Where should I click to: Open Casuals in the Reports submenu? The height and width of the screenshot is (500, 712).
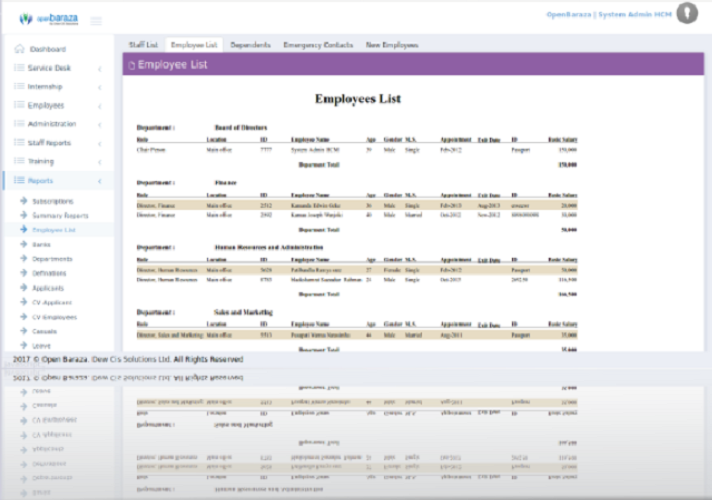point(44,331)
